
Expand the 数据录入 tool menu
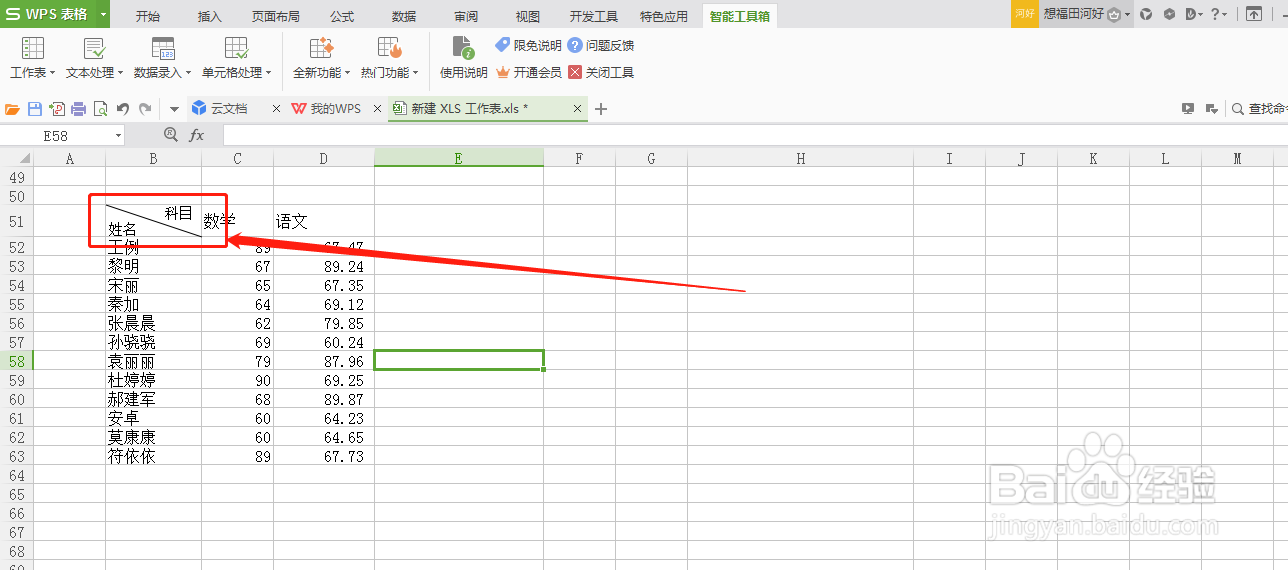coord(163,72)
